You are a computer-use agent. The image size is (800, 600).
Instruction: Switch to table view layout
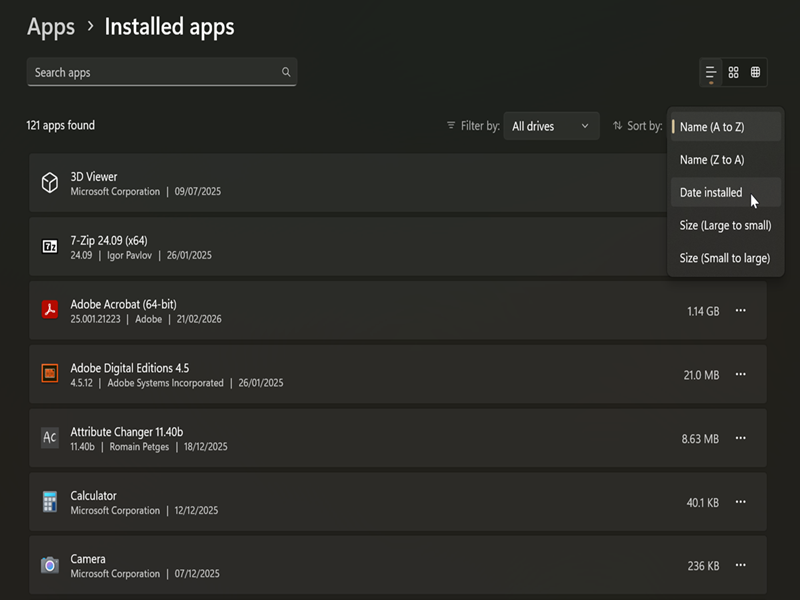point(755,72)
